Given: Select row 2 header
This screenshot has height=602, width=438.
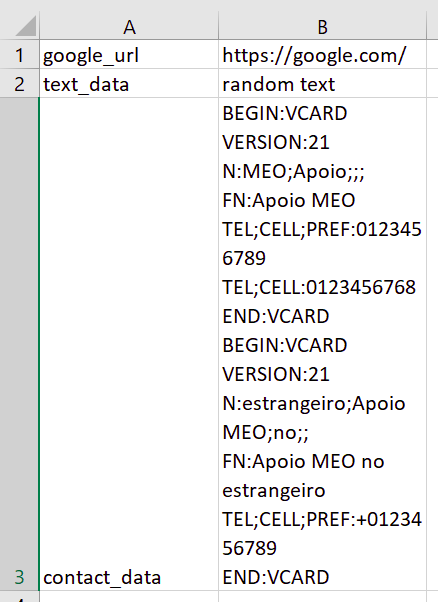Looking at the screenshot, I should (19, 84).
